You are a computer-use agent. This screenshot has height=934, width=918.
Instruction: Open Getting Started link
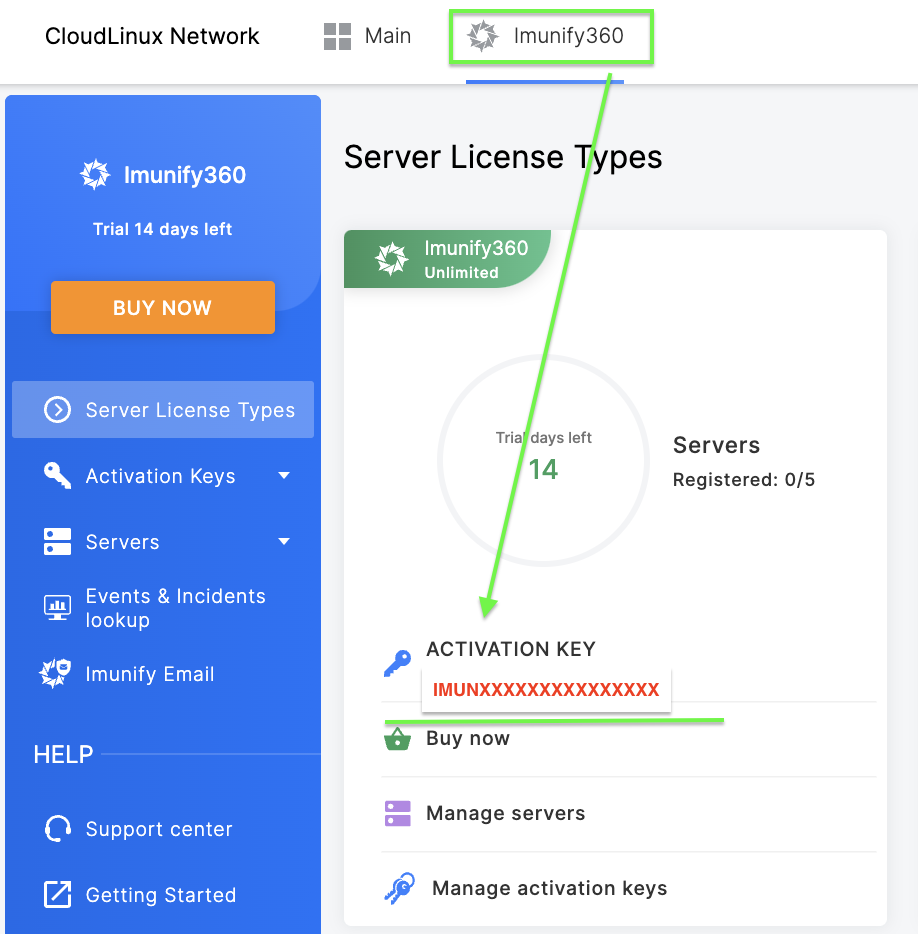coord(161,895)
